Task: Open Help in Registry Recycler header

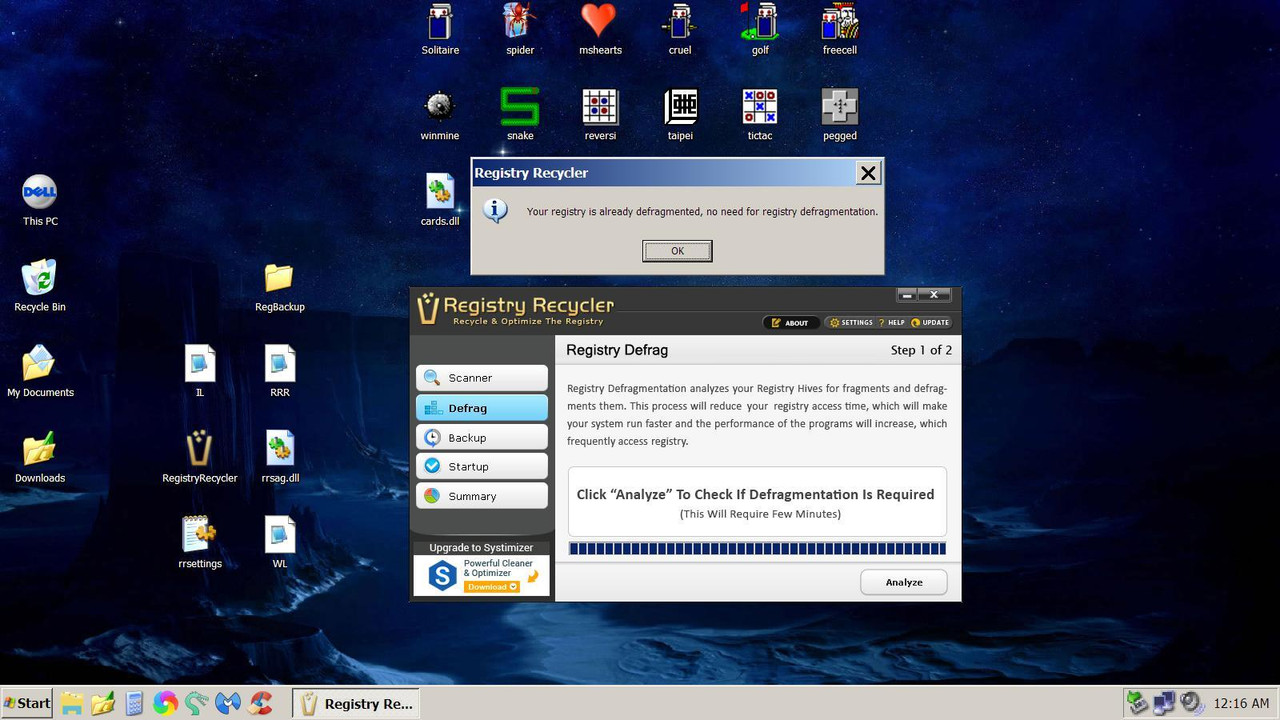Action: pyautogui.click(x=891, y=323)
